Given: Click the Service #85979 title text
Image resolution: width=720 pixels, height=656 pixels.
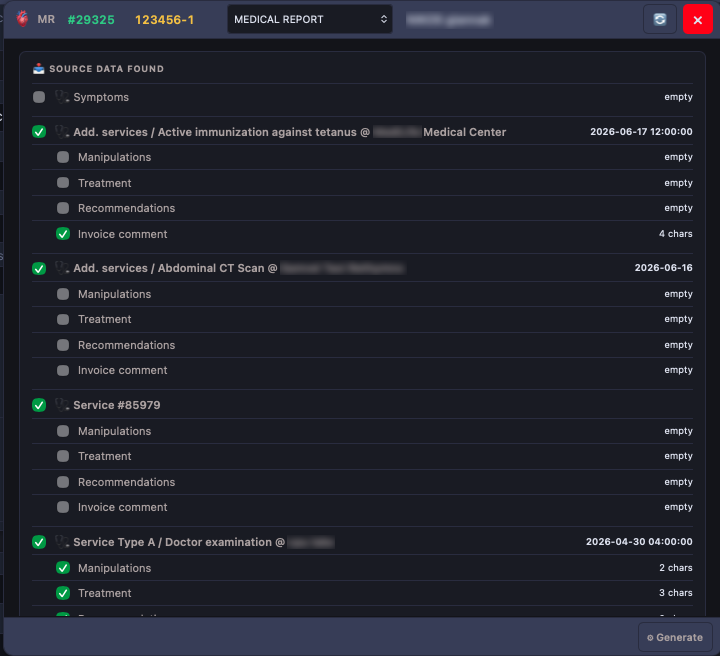Looking at the screenshot, I should tap(117, 405).
